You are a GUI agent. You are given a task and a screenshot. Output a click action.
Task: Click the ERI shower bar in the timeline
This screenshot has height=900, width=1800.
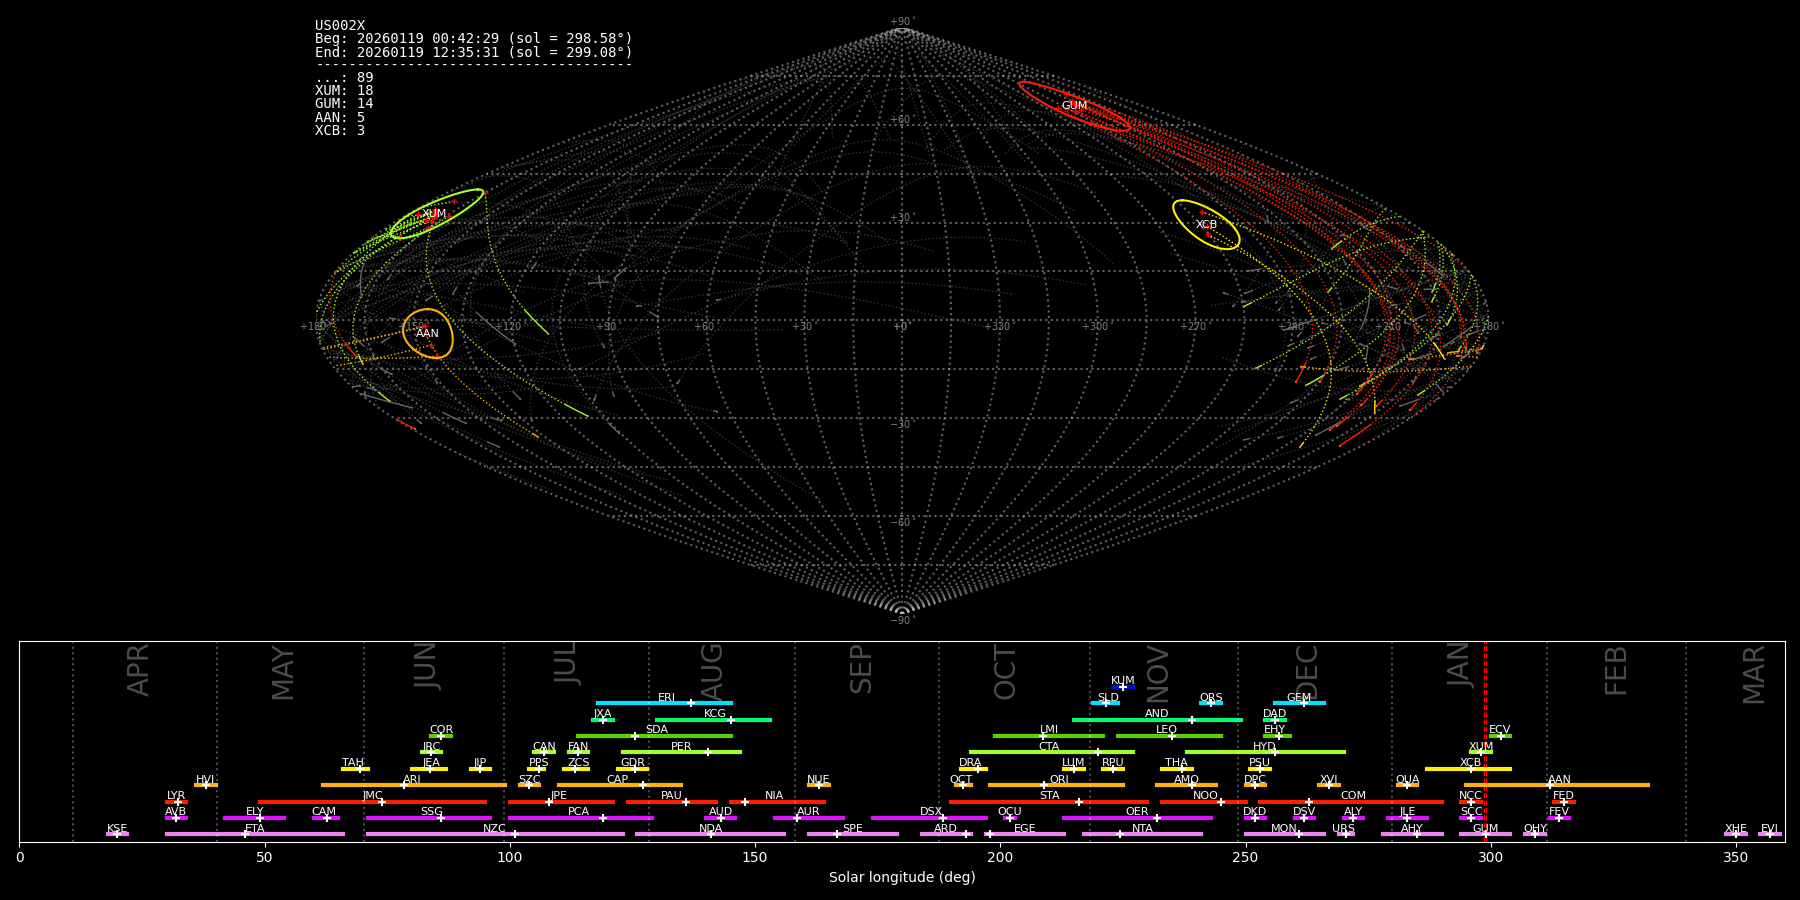pos(664,703)
